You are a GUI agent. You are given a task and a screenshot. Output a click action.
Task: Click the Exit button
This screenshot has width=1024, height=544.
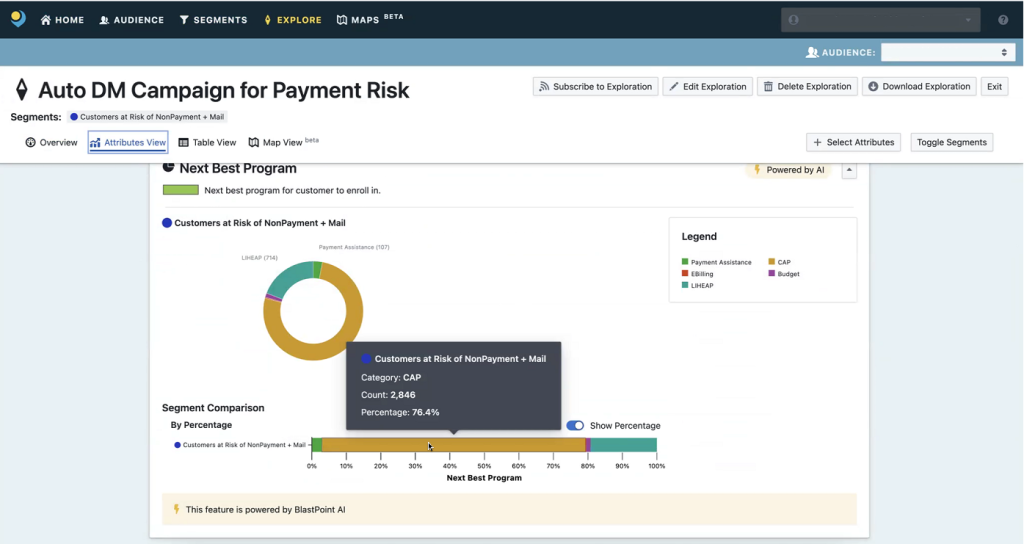coord(994,87)
